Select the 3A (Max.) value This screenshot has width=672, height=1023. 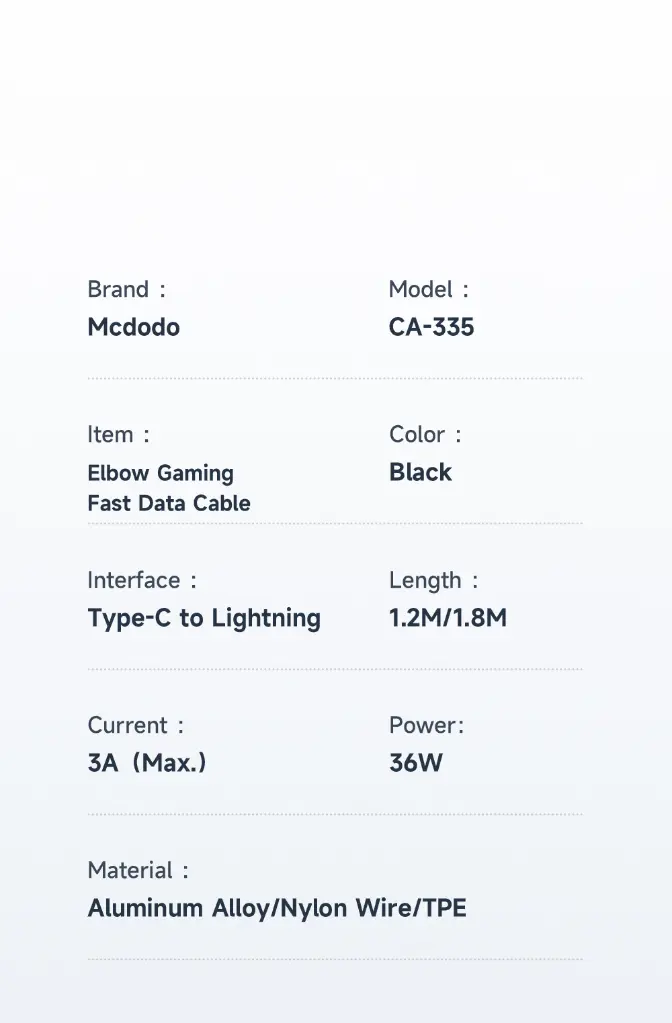pyautogui.click(x=147, y=763)
